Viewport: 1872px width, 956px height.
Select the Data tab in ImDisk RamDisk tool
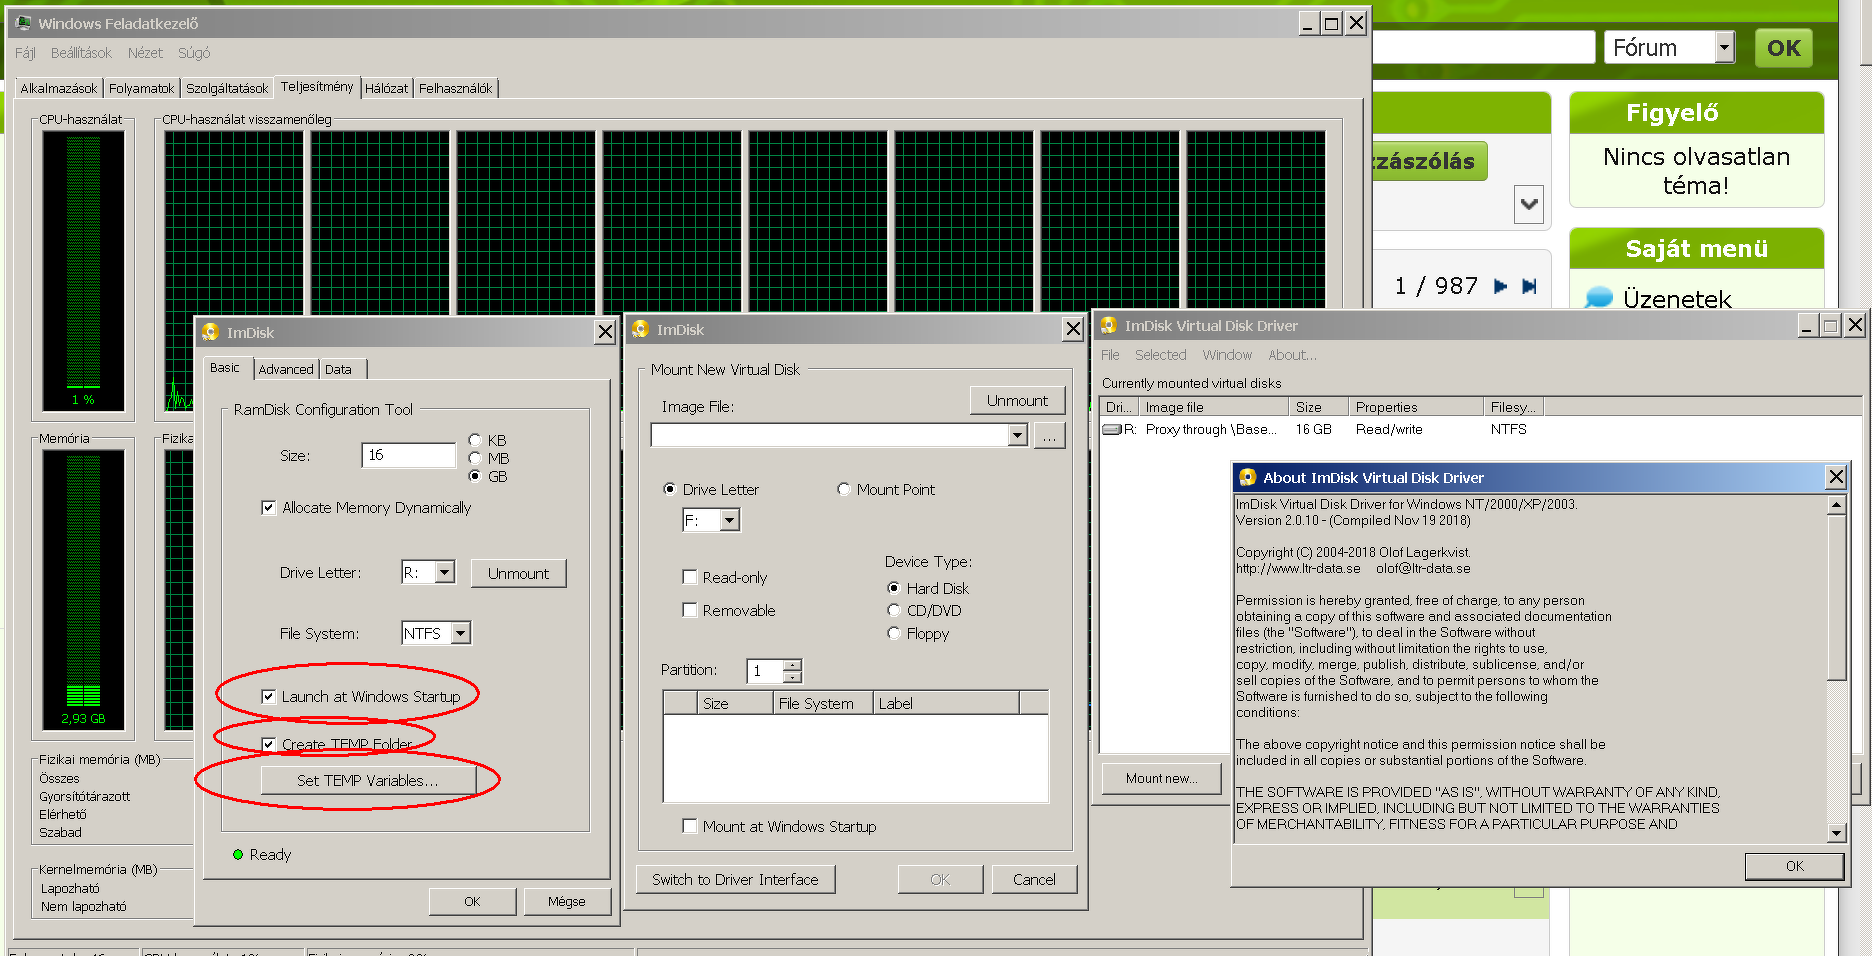338,369
